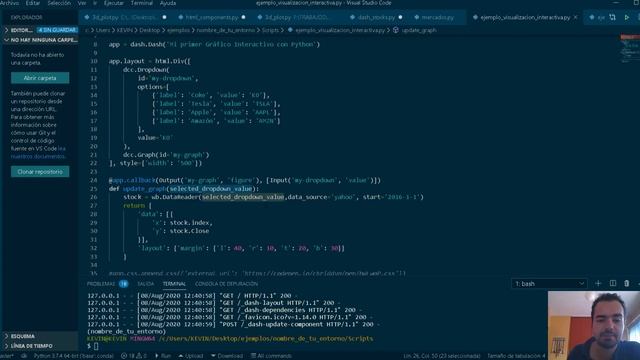
Task: Click the unsaved dot on first 3d_plot.py tab
Action: tap(164, 18)
